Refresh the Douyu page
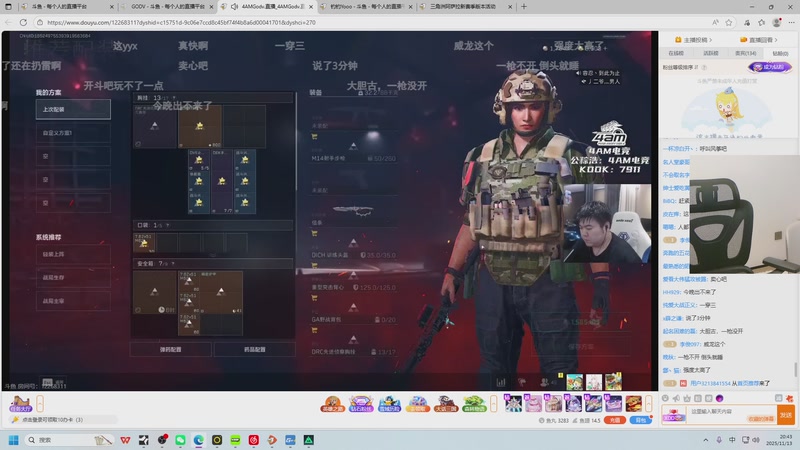This screenshot has height=450, width=800. pyautogui.click(x=23, y=22)
